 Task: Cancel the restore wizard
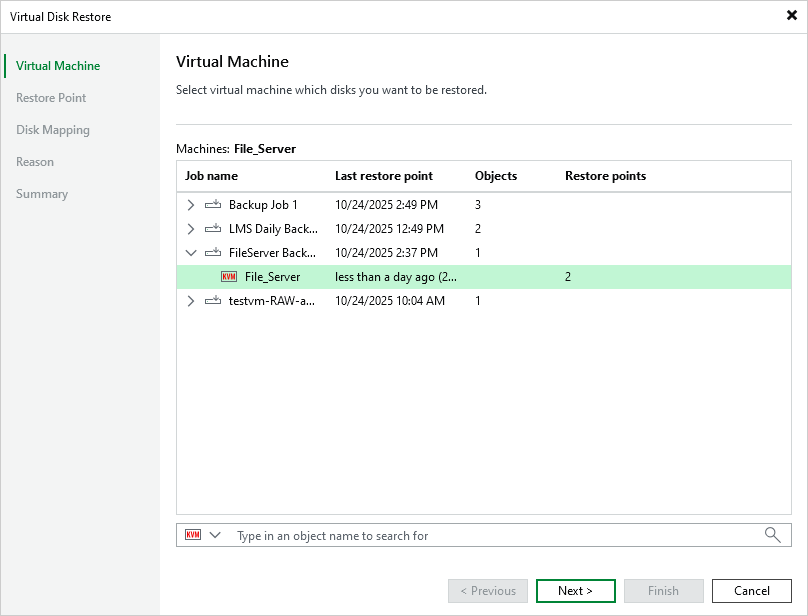click(751, 590)
